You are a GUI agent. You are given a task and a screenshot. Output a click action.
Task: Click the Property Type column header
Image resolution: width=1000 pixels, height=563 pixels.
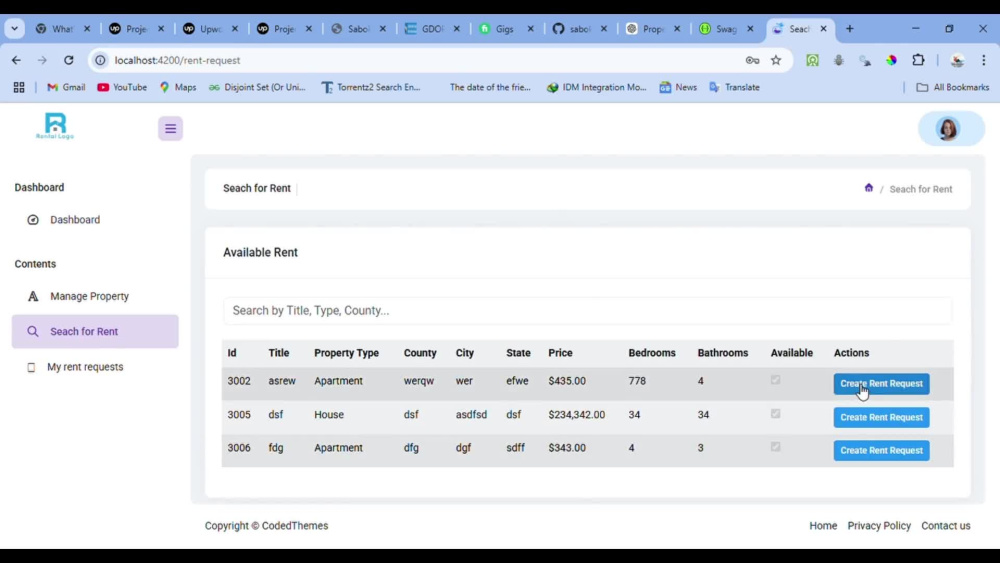point(346,353)
